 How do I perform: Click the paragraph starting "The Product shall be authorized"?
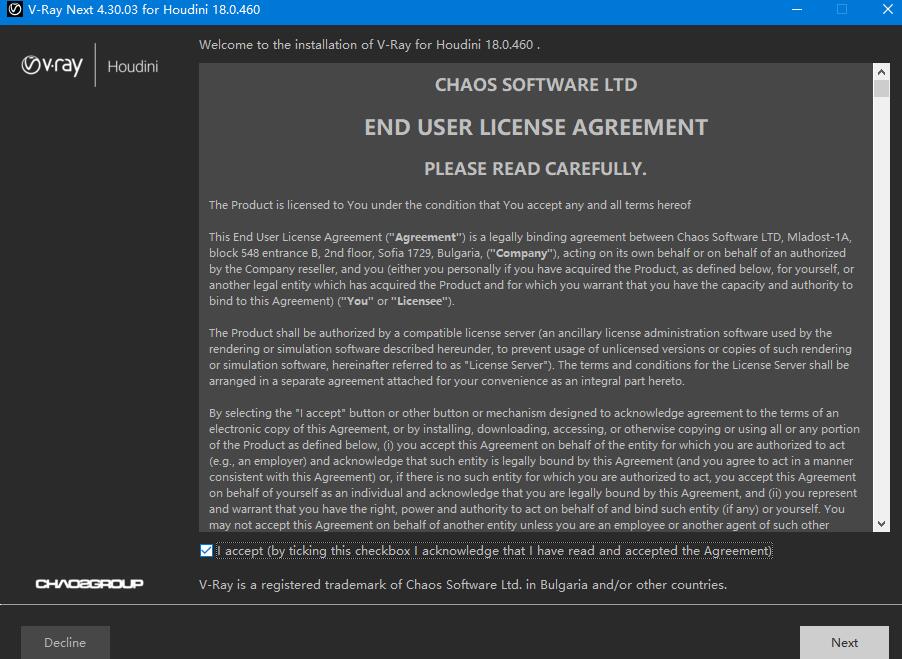point(530,357)
